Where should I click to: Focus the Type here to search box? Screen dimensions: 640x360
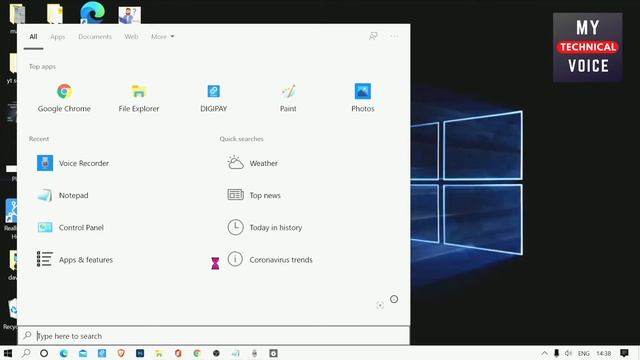pos(213,336)
